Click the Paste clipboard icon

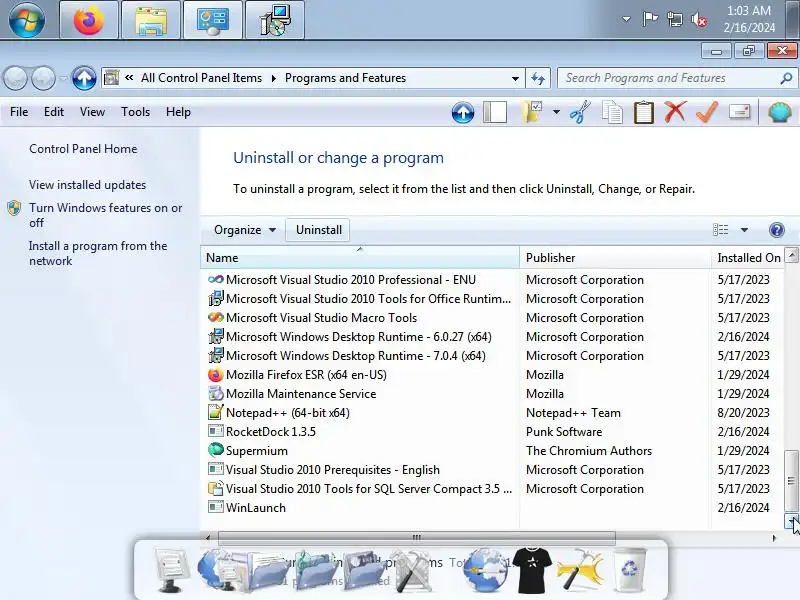(x=644, y=112)
